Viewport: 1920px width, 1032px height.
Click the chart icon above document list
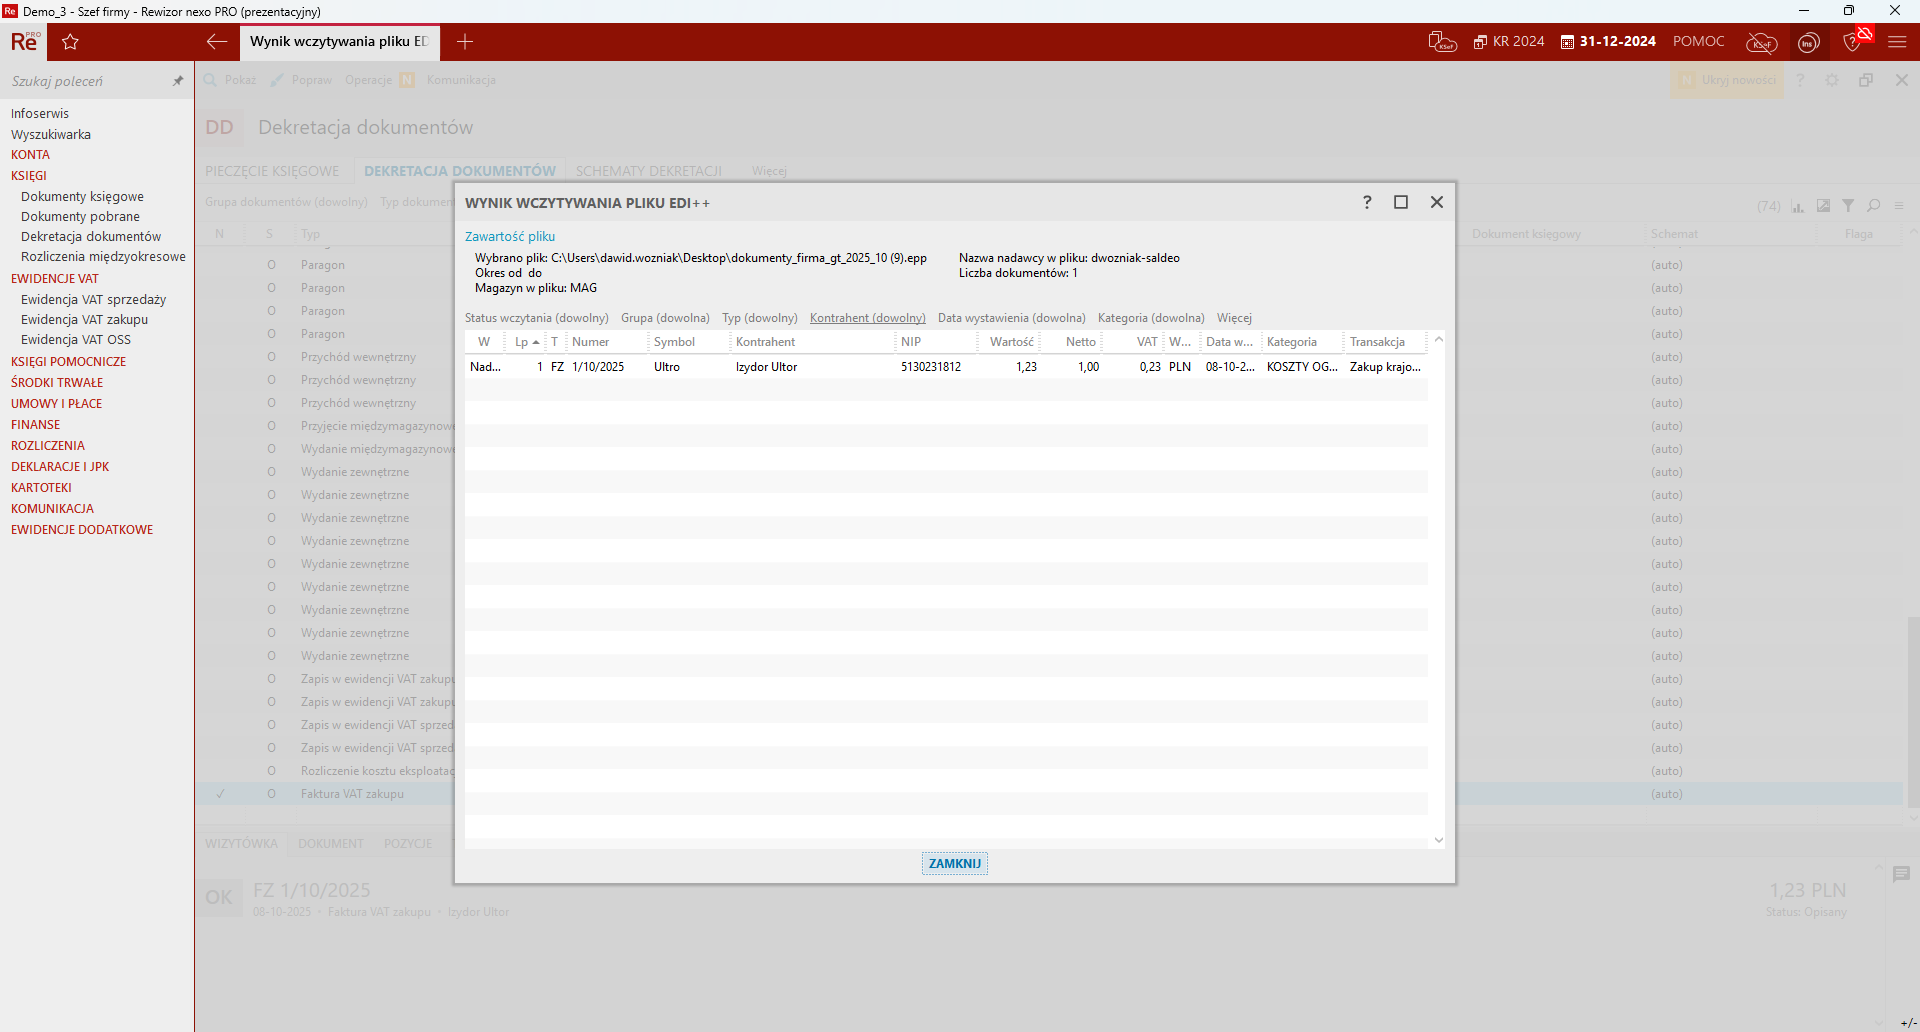[1797, 206]
